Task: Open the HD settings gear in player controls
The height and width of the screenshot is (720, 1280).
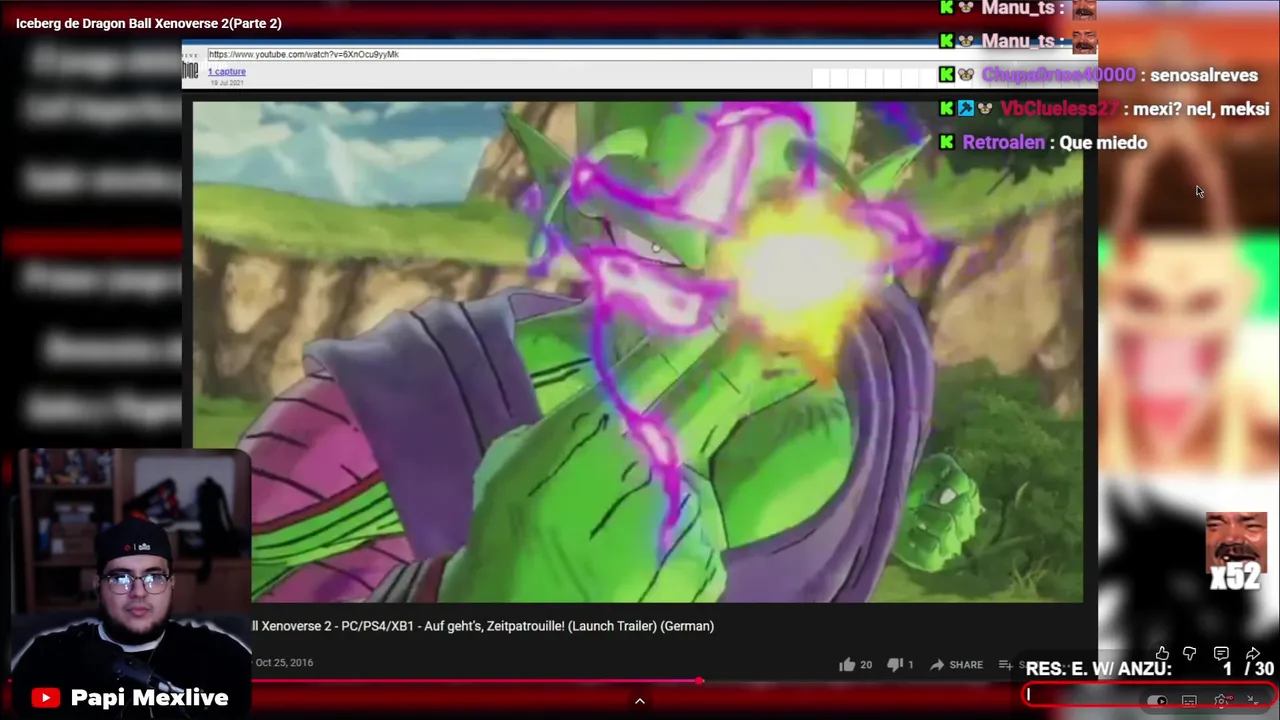Action: pyautogui.click(x=1221, y=701)
